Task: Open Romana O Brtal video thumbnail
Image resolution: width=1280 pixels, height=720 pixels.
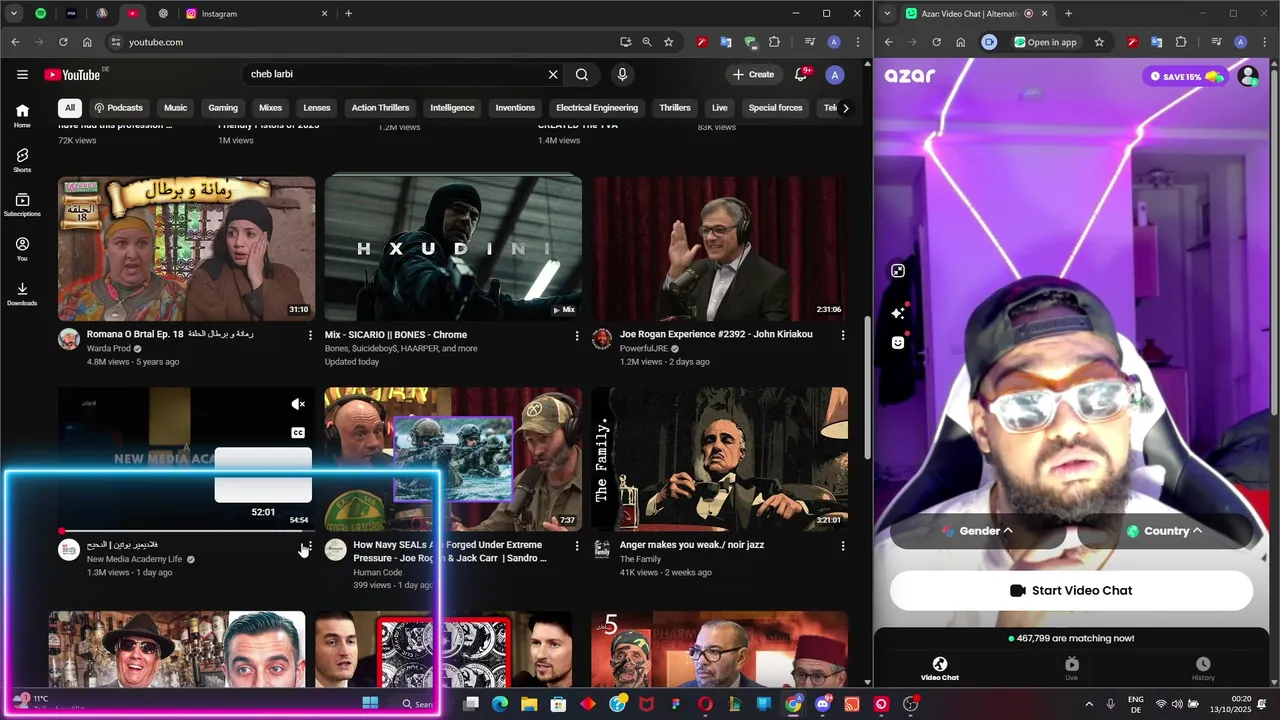Action: coord(186,249)
